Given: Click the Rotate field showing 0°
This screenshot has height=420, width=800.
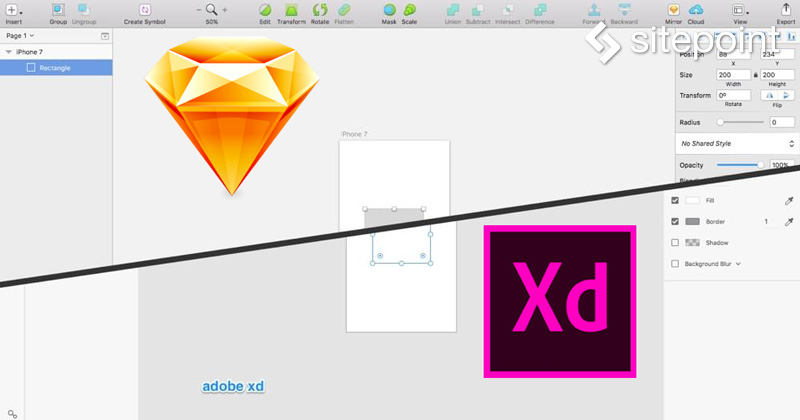Looking at the screenshot, I should point(733,95).
